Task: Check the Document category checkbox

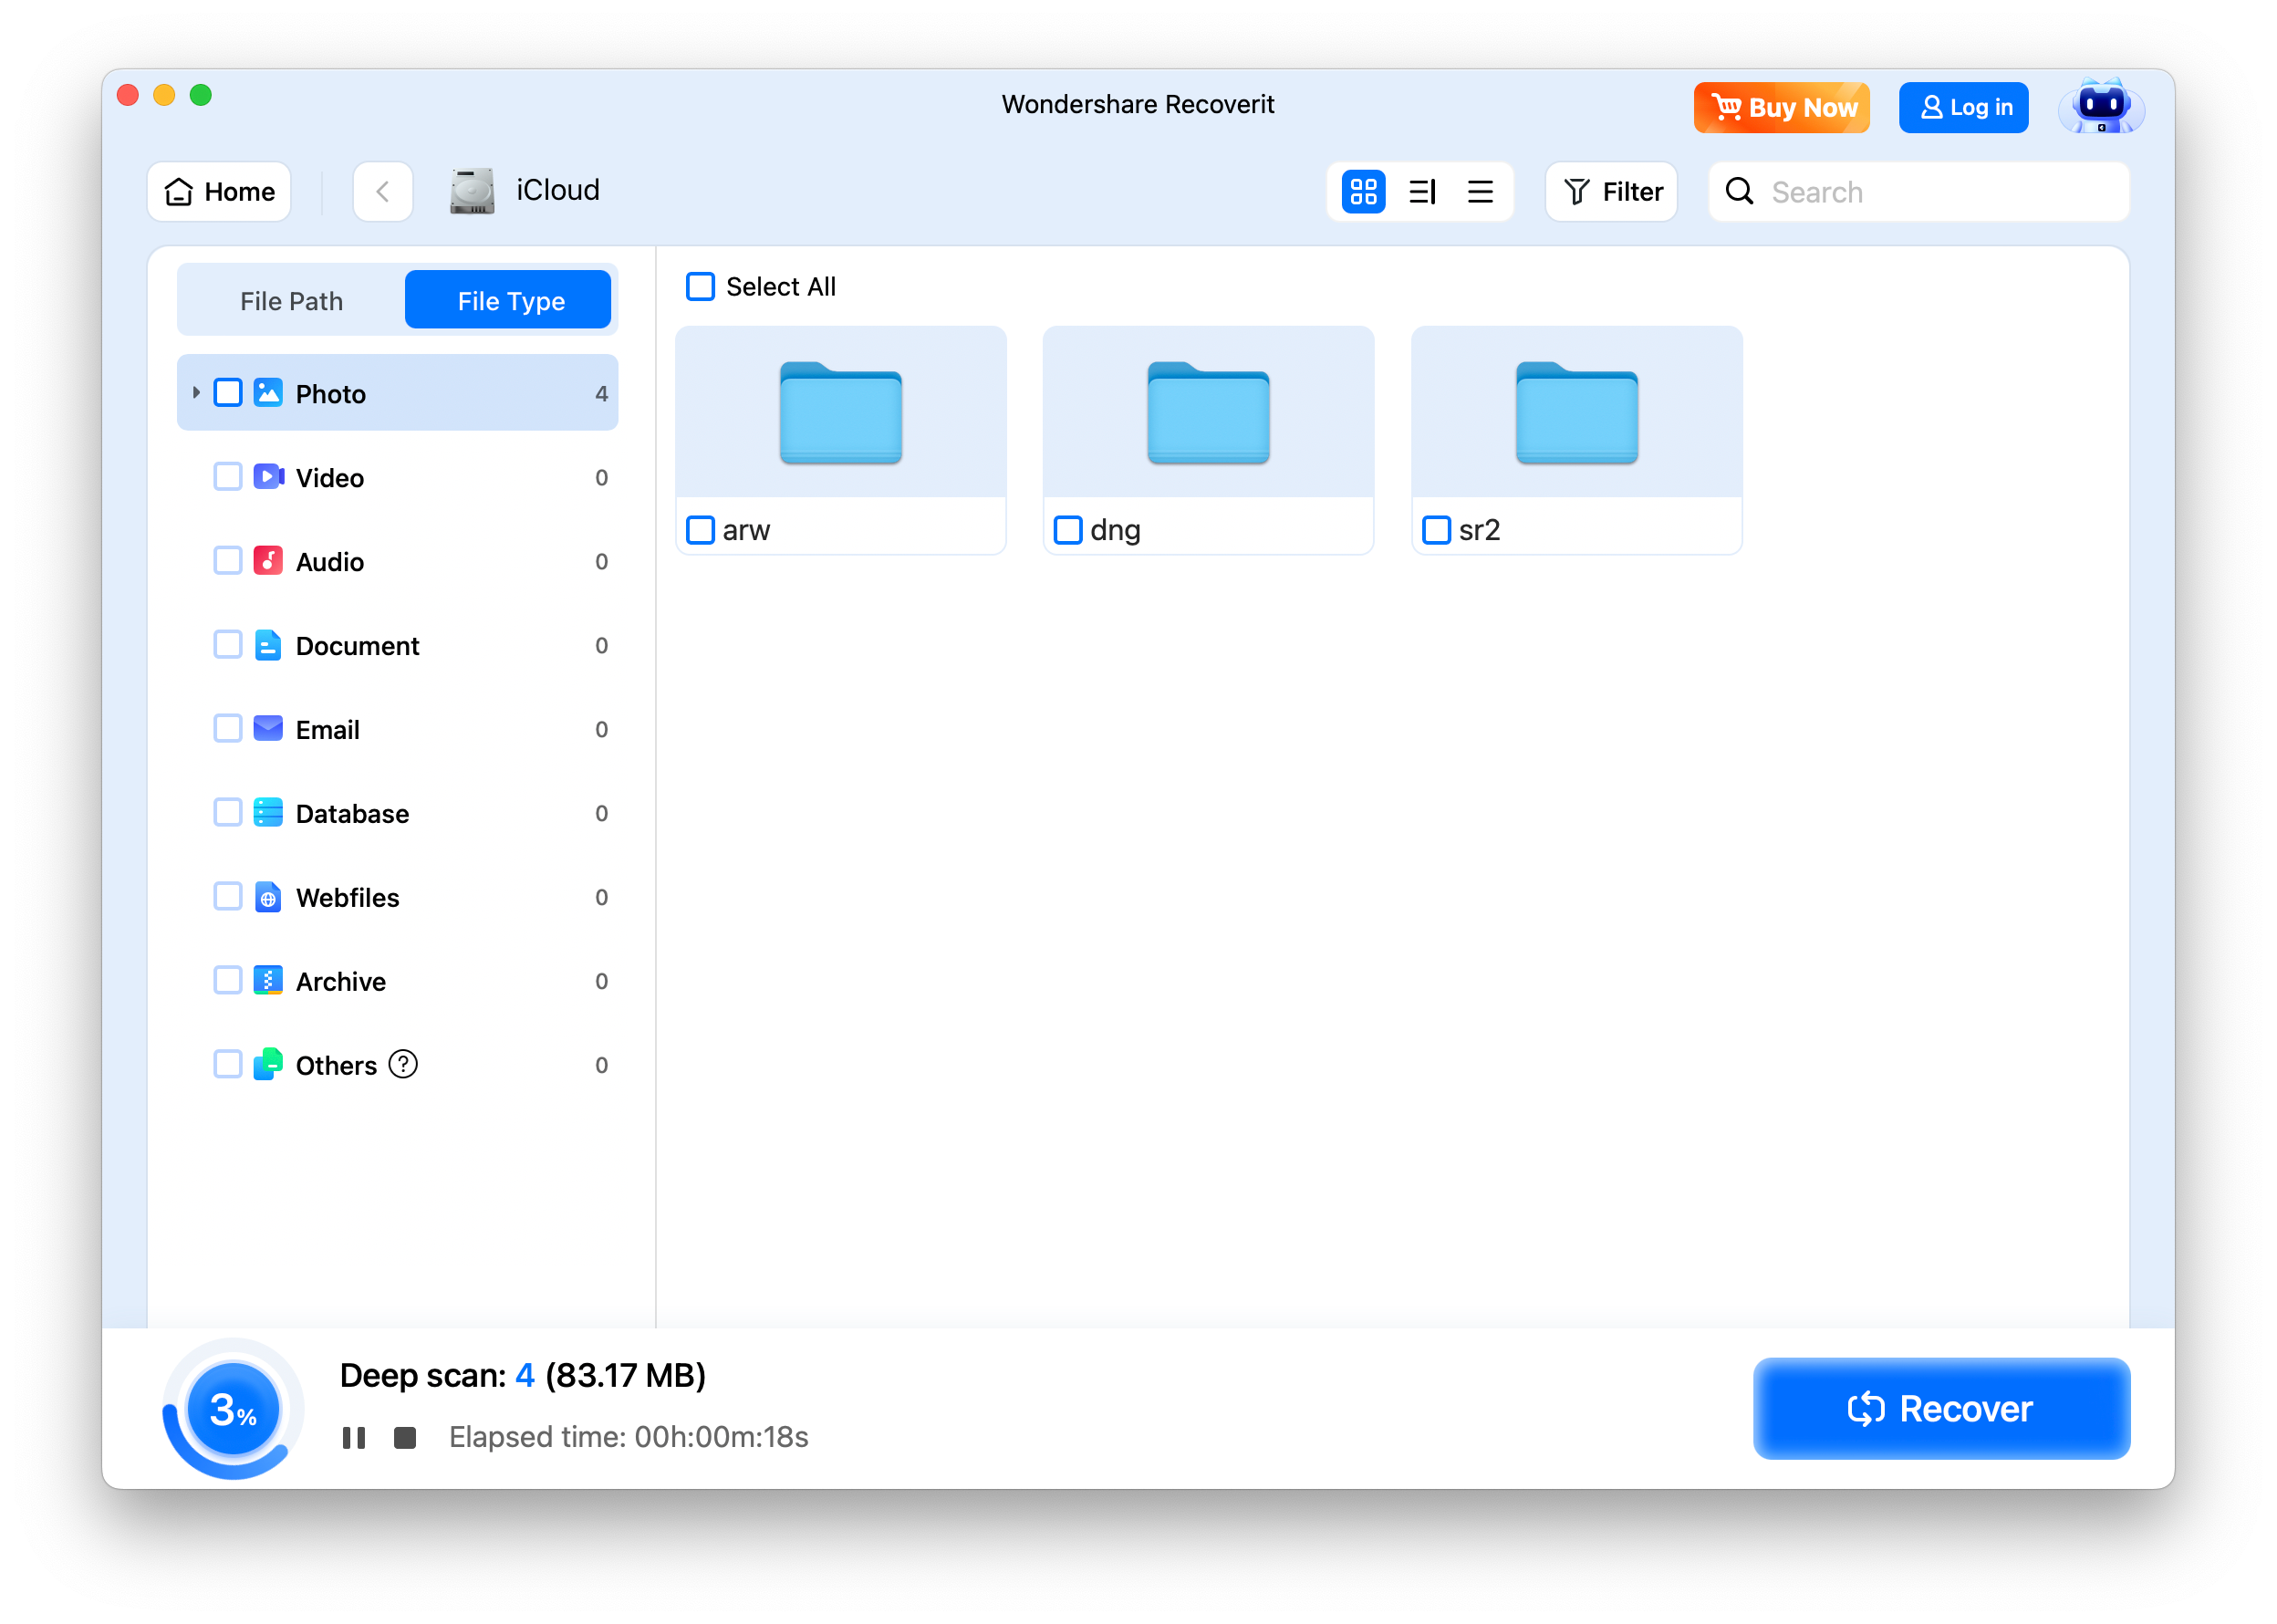Action: click(x=228, y=645)
